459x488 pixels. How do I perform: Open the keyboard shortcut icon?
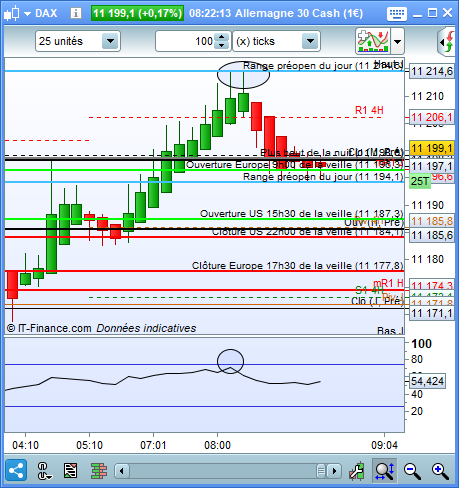pyautogui.click(x=397, y=14)
